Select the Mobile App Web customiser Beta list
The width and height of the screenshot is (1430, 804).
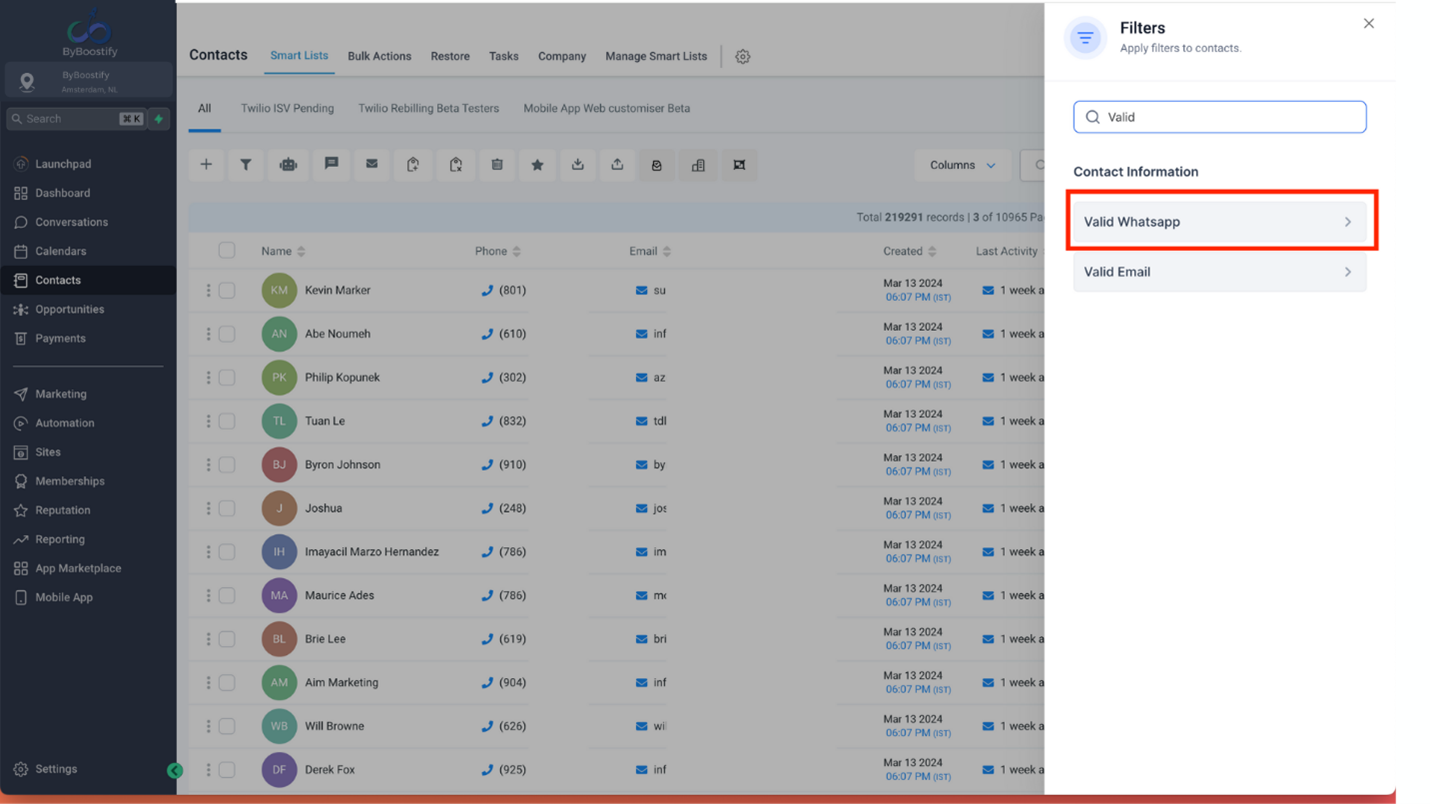(606, 108)
